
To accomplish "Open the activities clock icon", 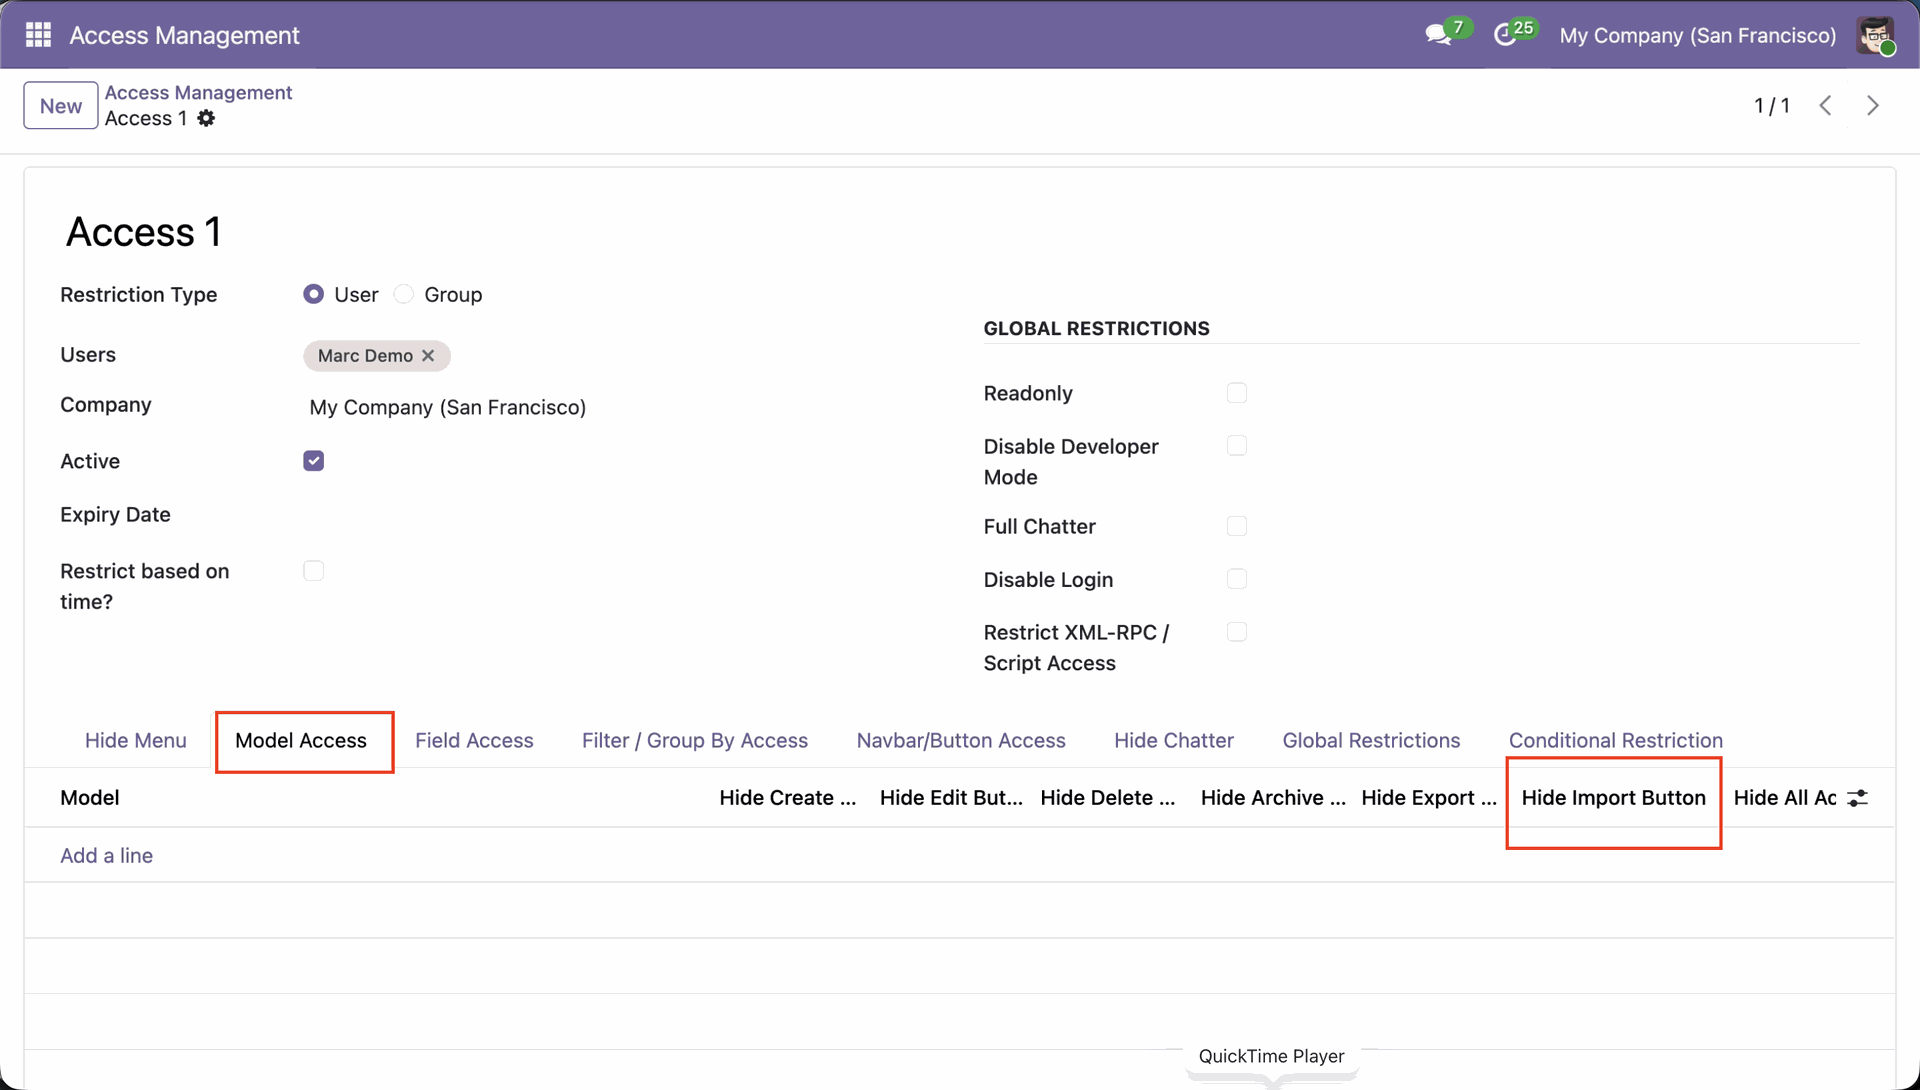I will [x=1505, y=35].
